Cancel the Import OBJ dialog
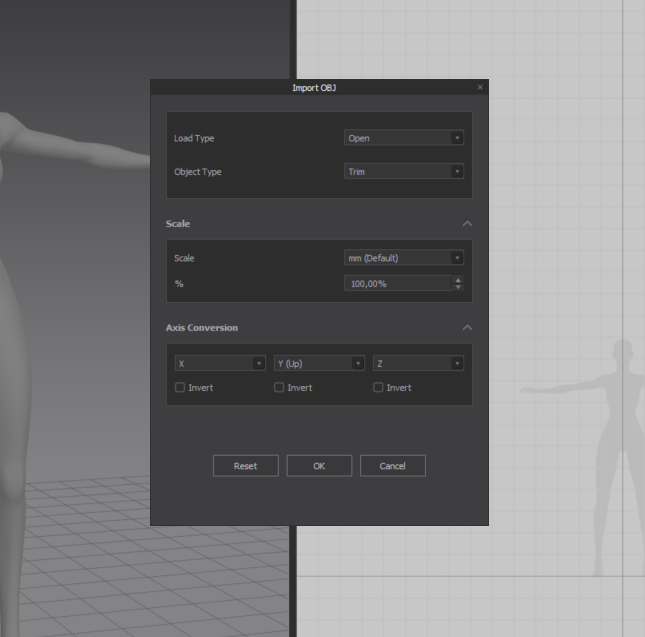645x637 pixels. click(x=392, y=466)
